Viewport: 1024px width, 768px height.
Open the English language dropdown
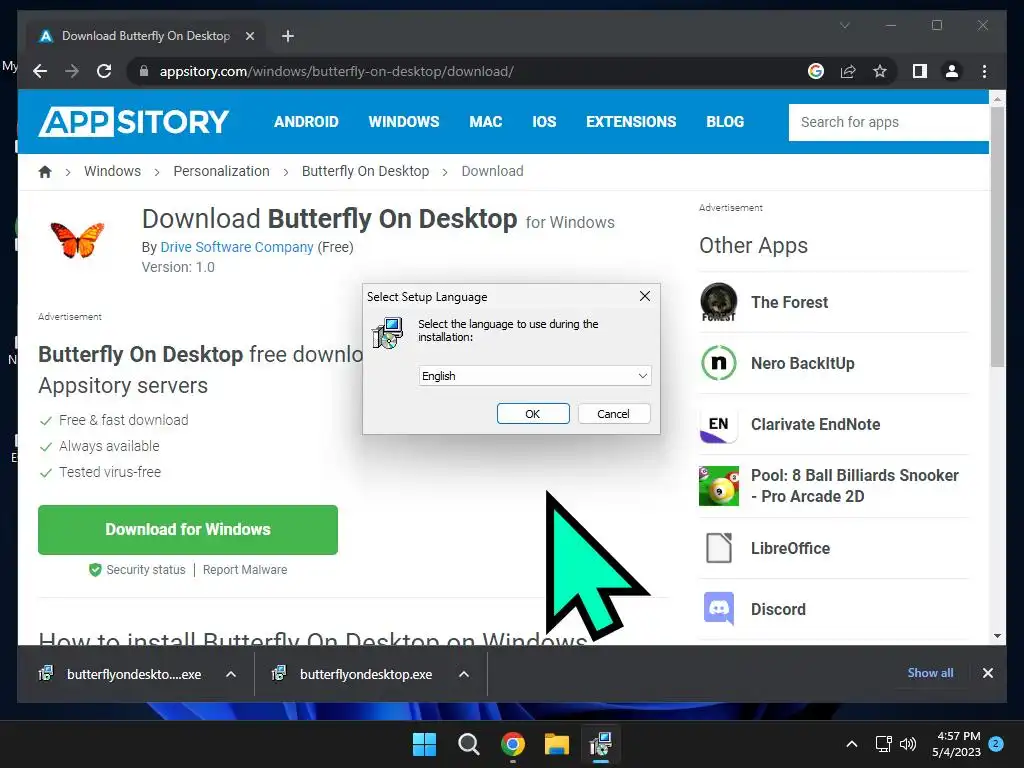coord(535,376)
